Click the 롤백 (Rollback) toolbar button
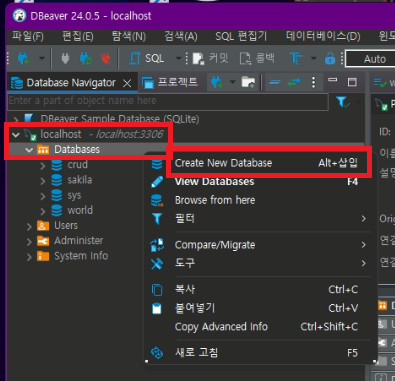Screen dimensions: 395x381 [x=257, y=58]
